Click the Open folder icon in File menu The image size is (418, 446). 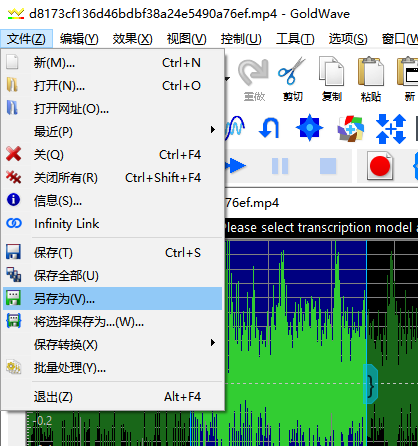coord(12,85)
